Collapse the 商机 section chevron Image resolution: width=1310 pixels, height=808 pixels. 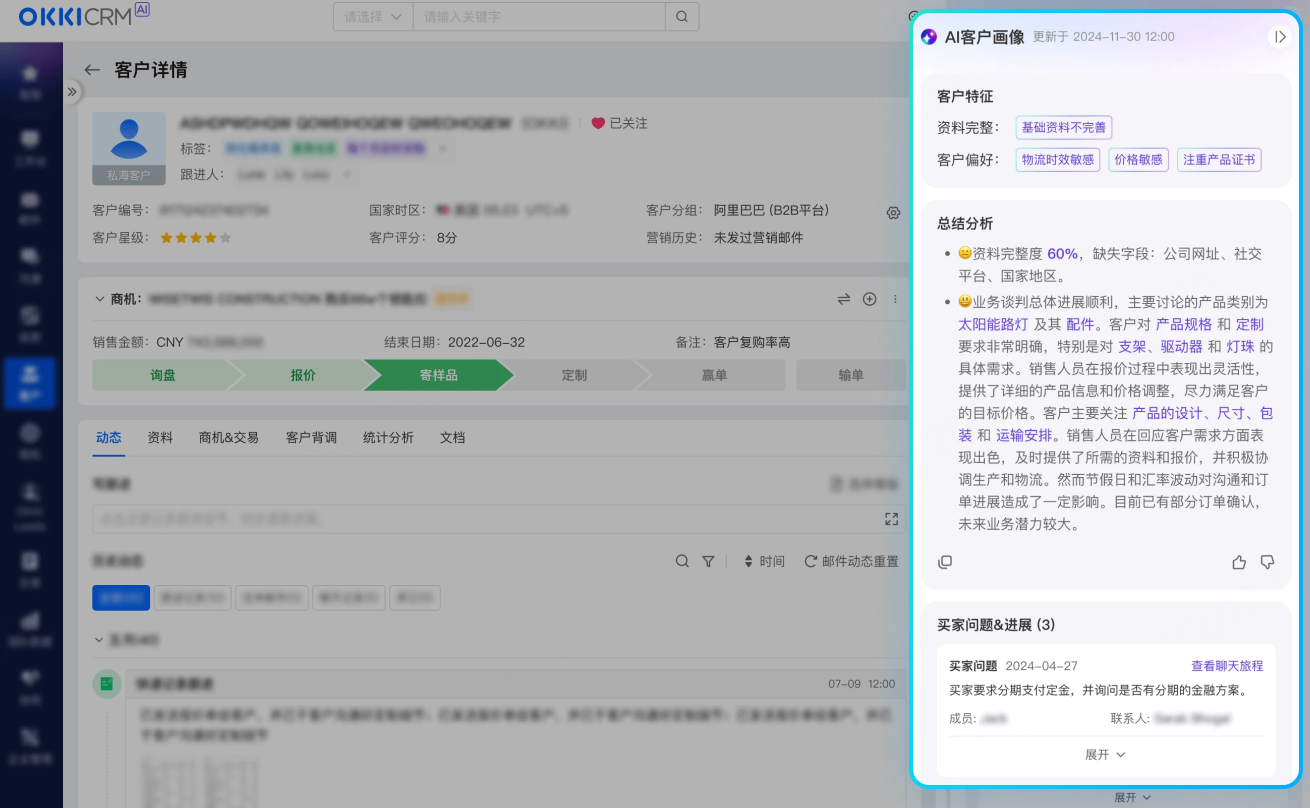pyautogui.click(x=99, y=299)
